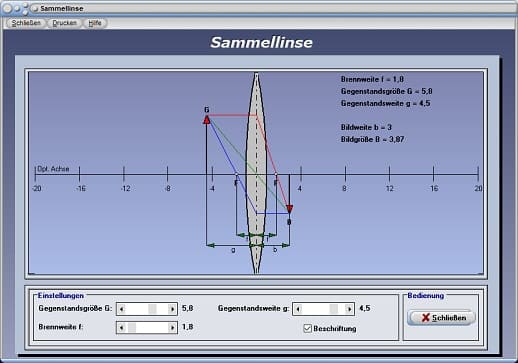This screenshot has height=363, width=518.
Task: Click left arrow of Brennweite f scrollbar
Action: coord(122,328)
